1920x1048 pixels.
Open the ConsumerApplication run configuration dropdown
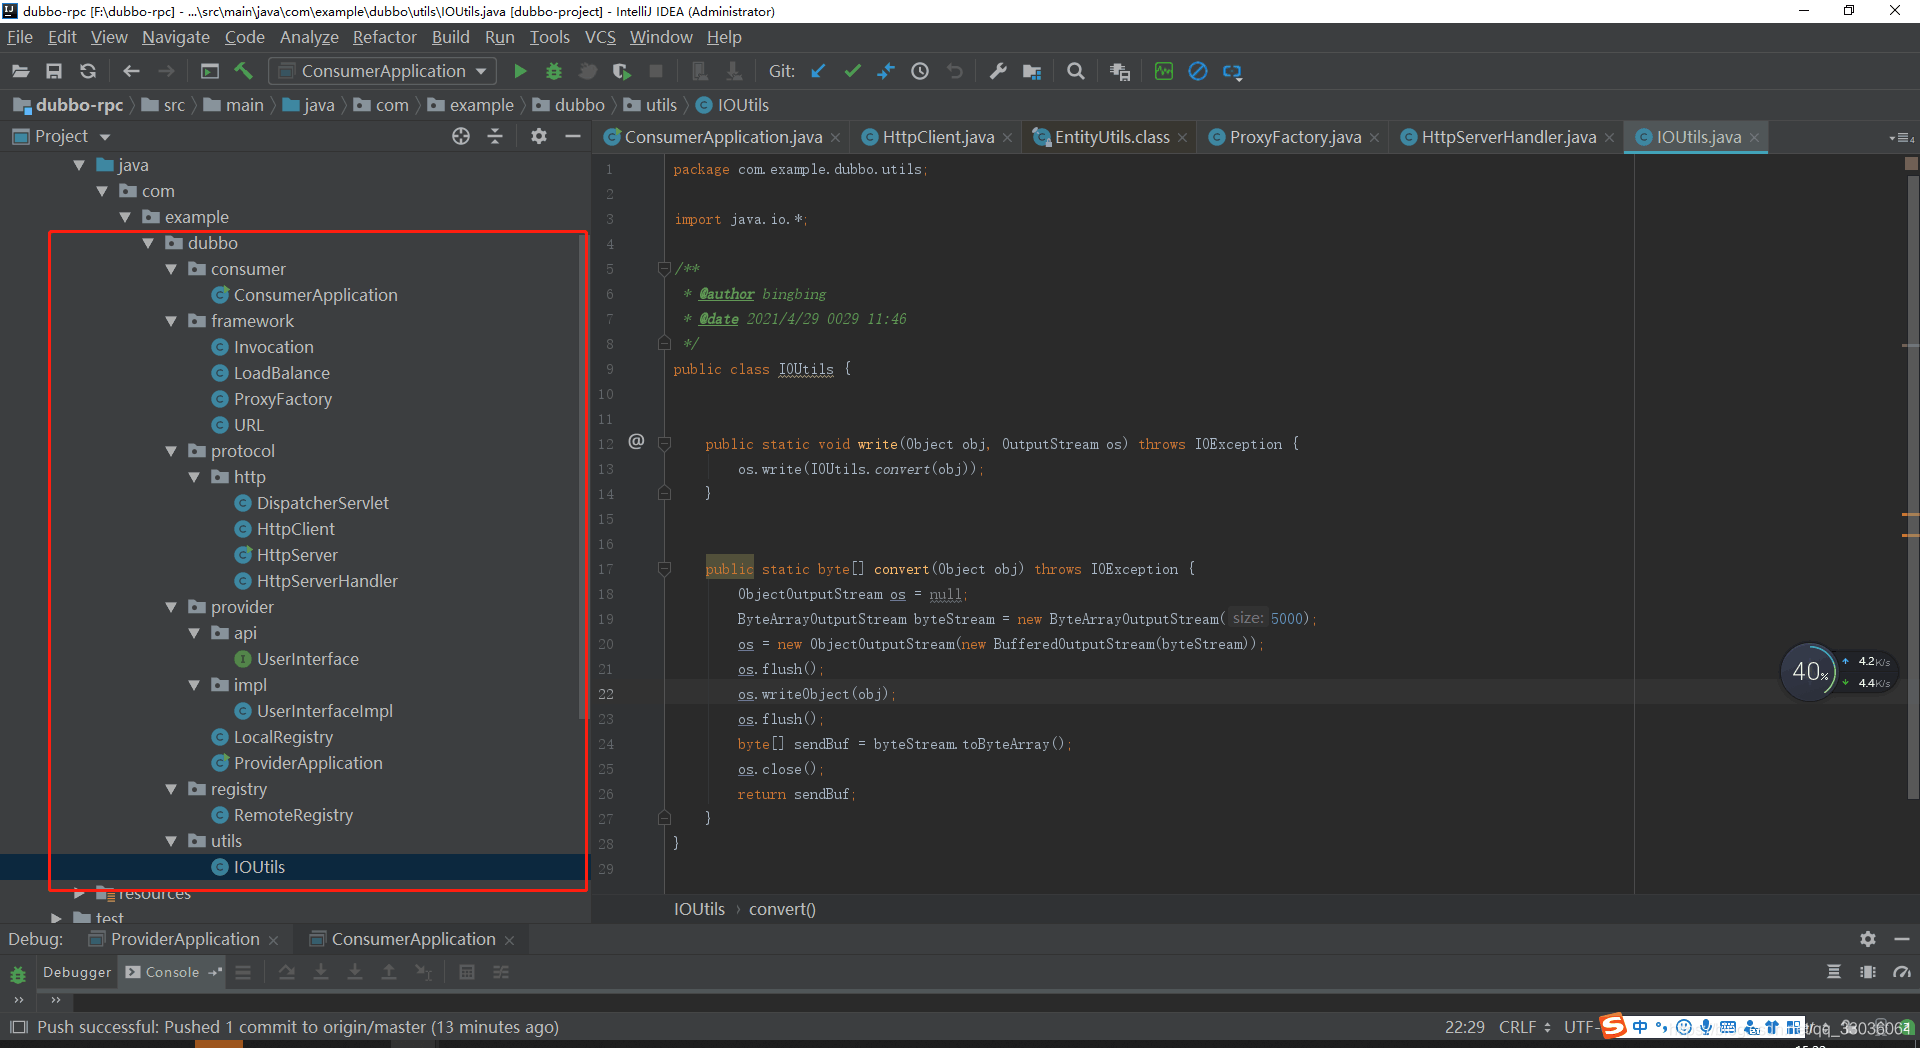click(x=384, y=71)
